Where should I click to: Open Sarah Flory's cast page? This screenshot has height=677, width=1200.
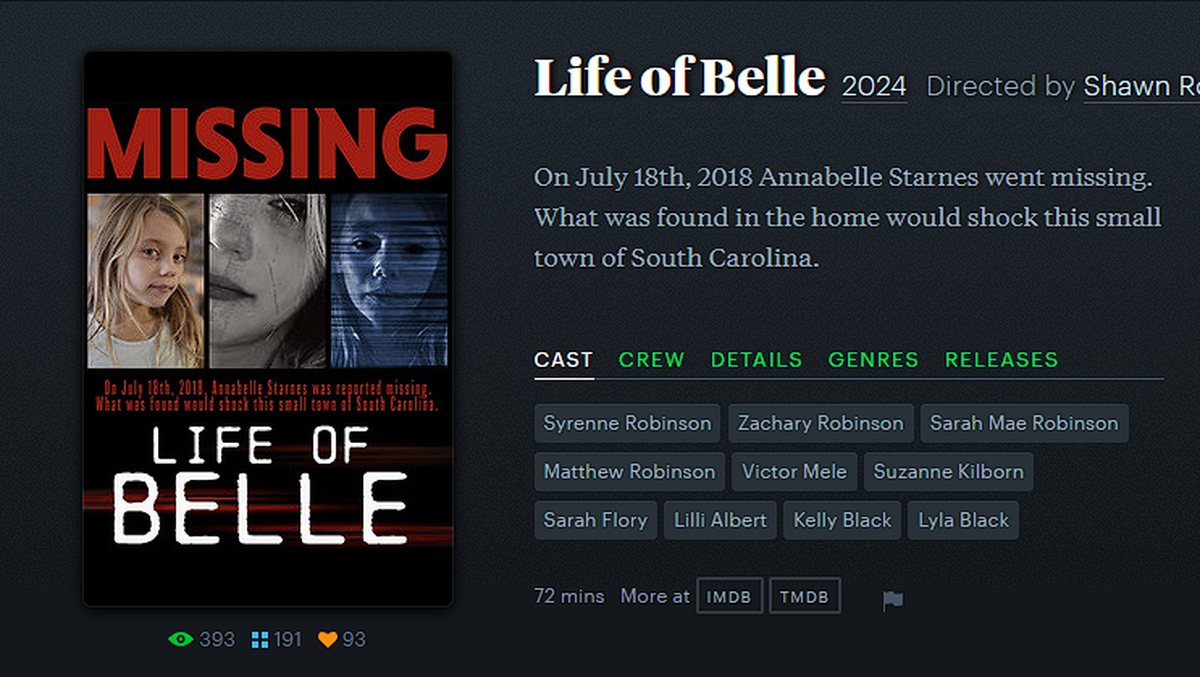(595, 520)
